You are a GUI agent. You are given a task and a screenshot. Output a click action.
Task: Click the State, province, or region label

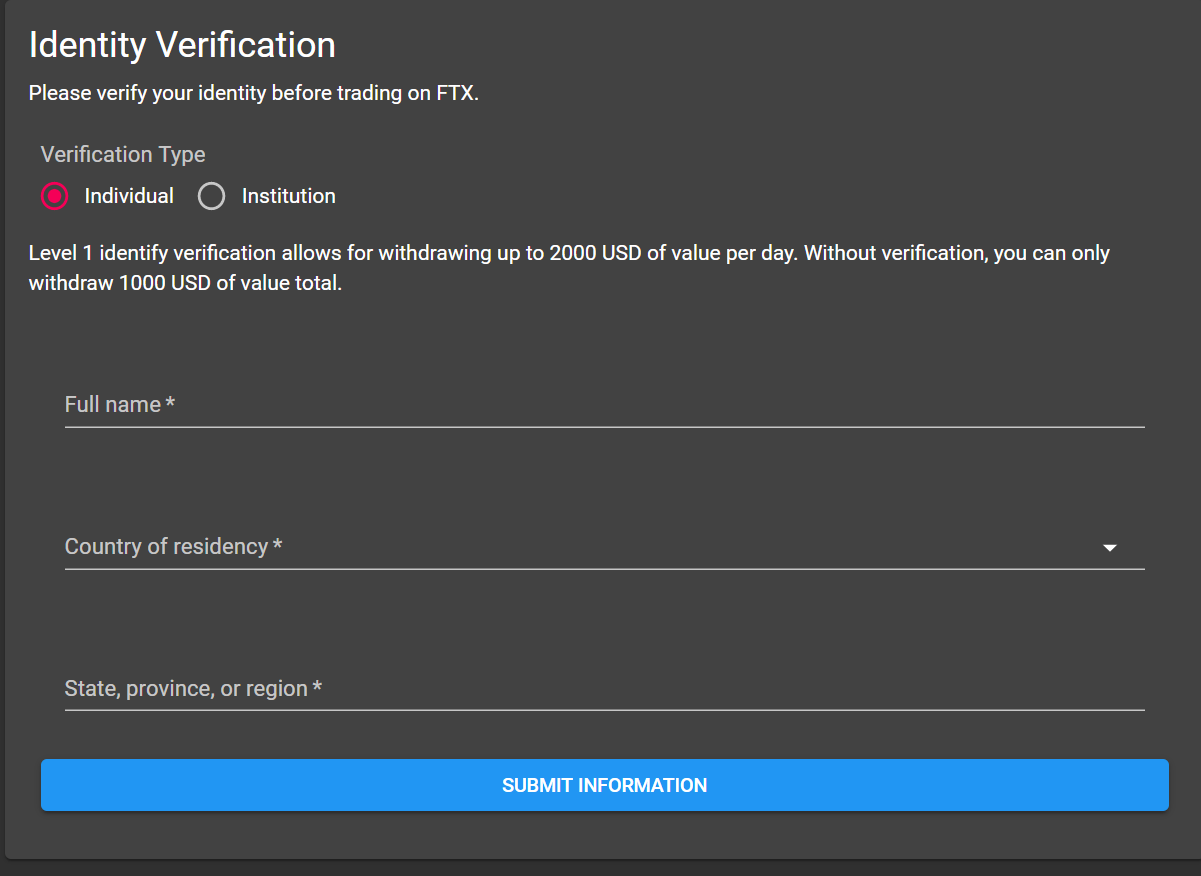pos(186,689)
